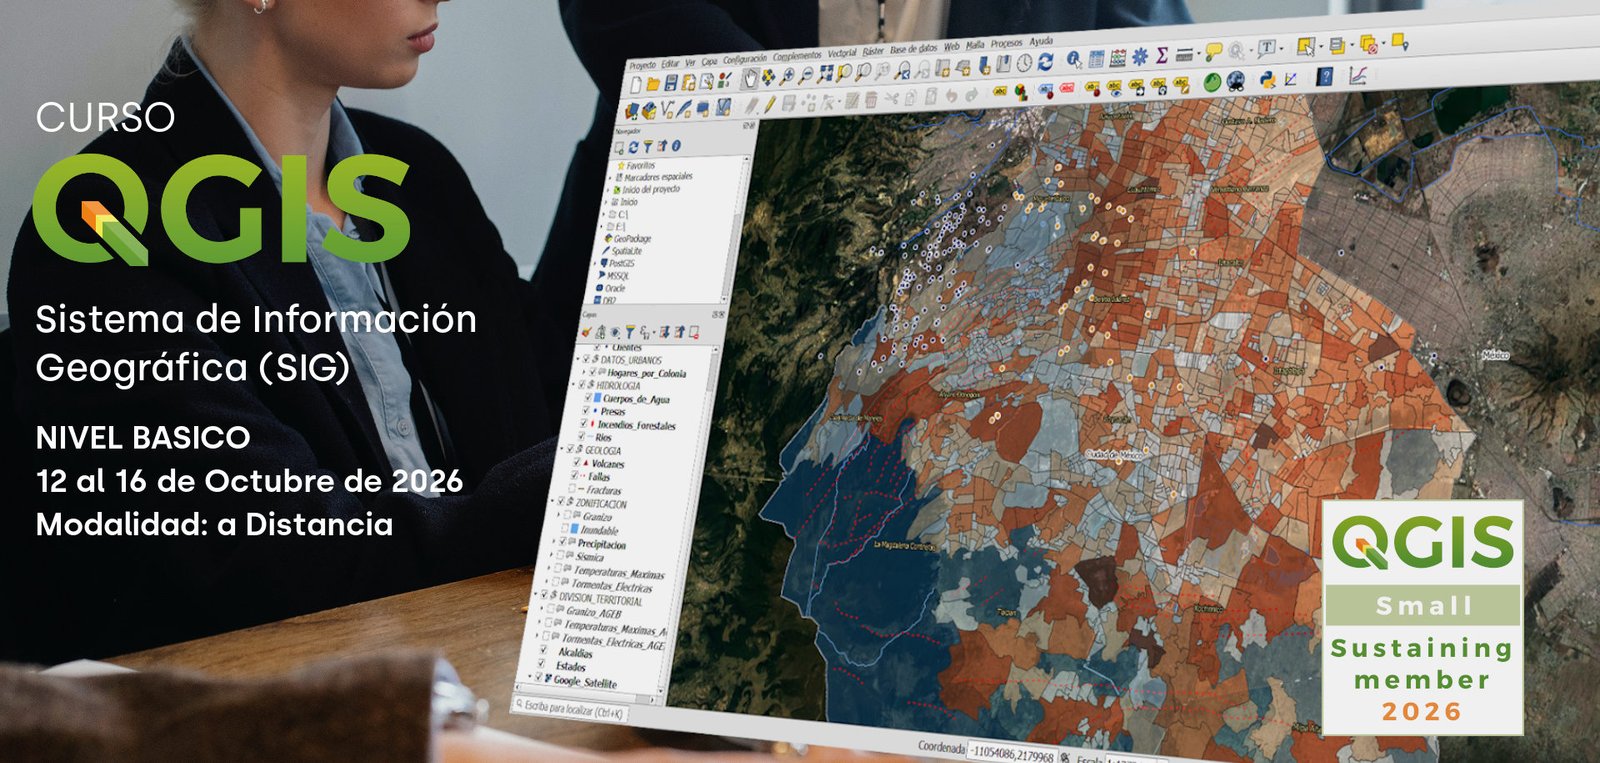Screen dimensions: 1600x763
Task: Click the Zoom Full extent icon
Action: (x=825, y=74)
